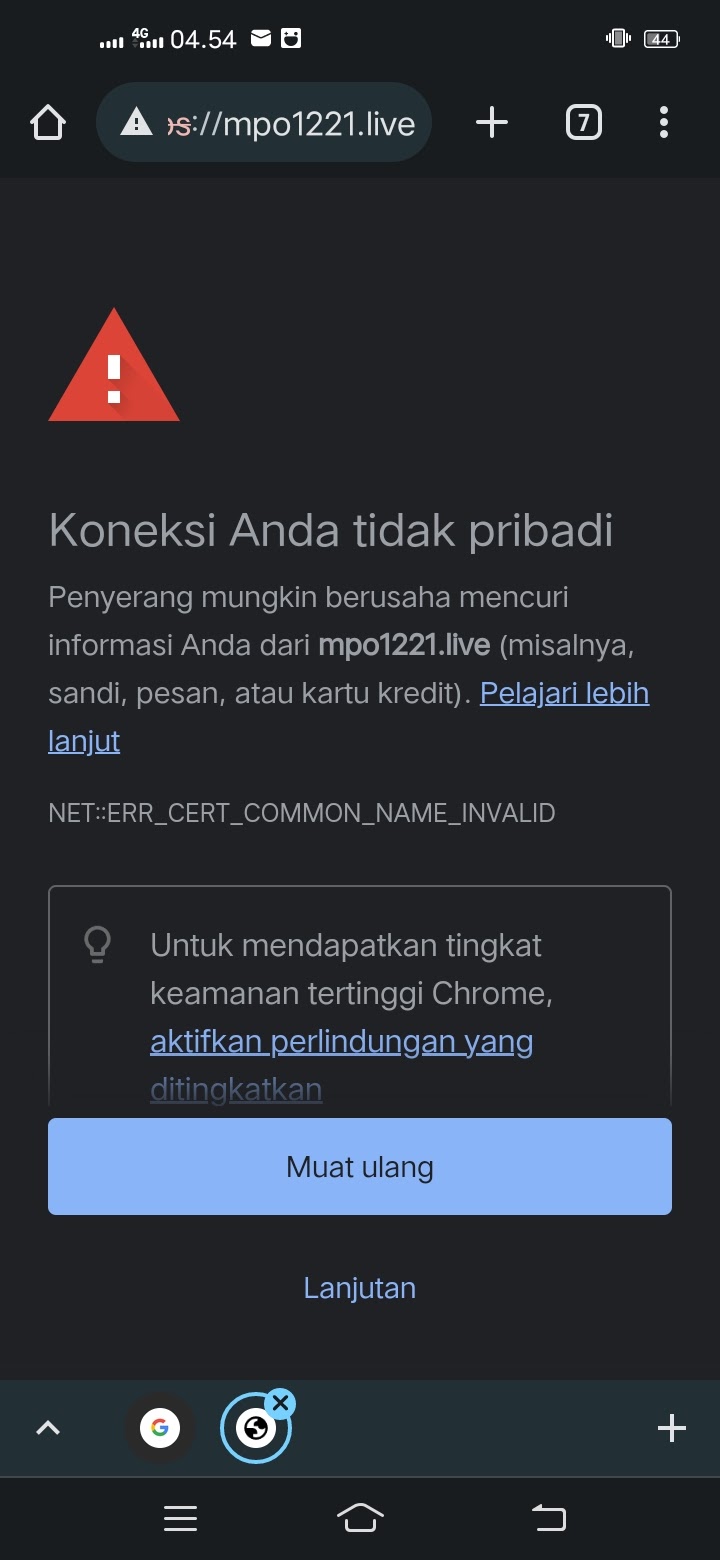Tap the Android home navigation icon

pos(360,1517)
